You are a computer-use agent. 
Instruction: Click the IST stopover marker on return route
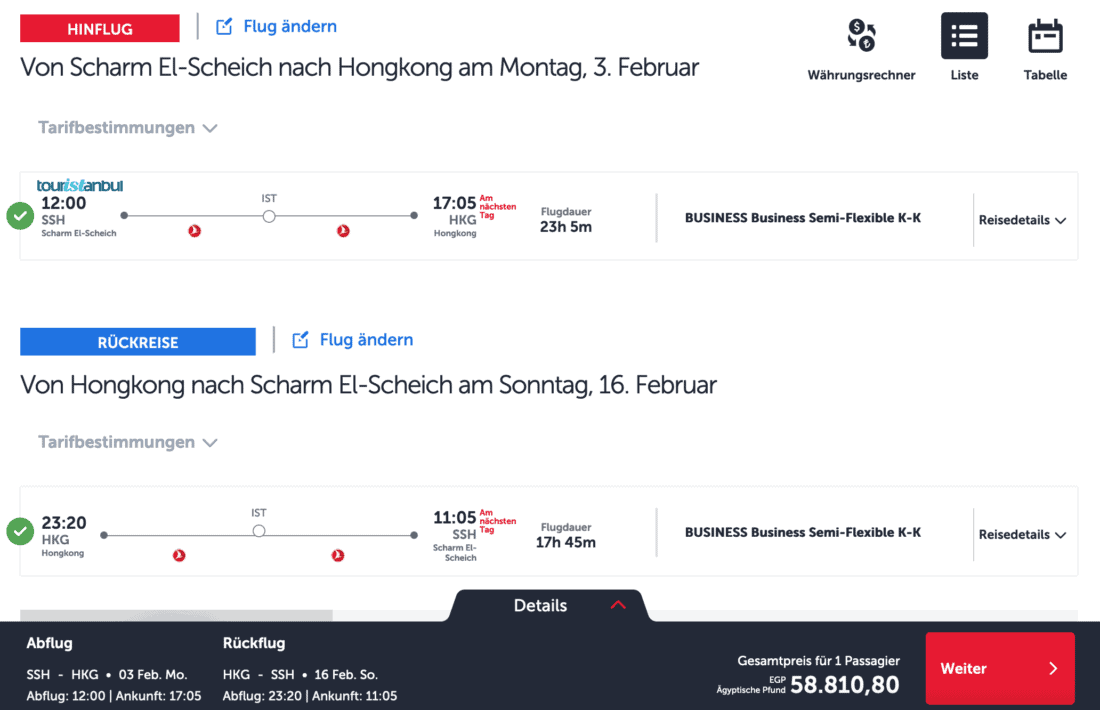pos(259,531)
